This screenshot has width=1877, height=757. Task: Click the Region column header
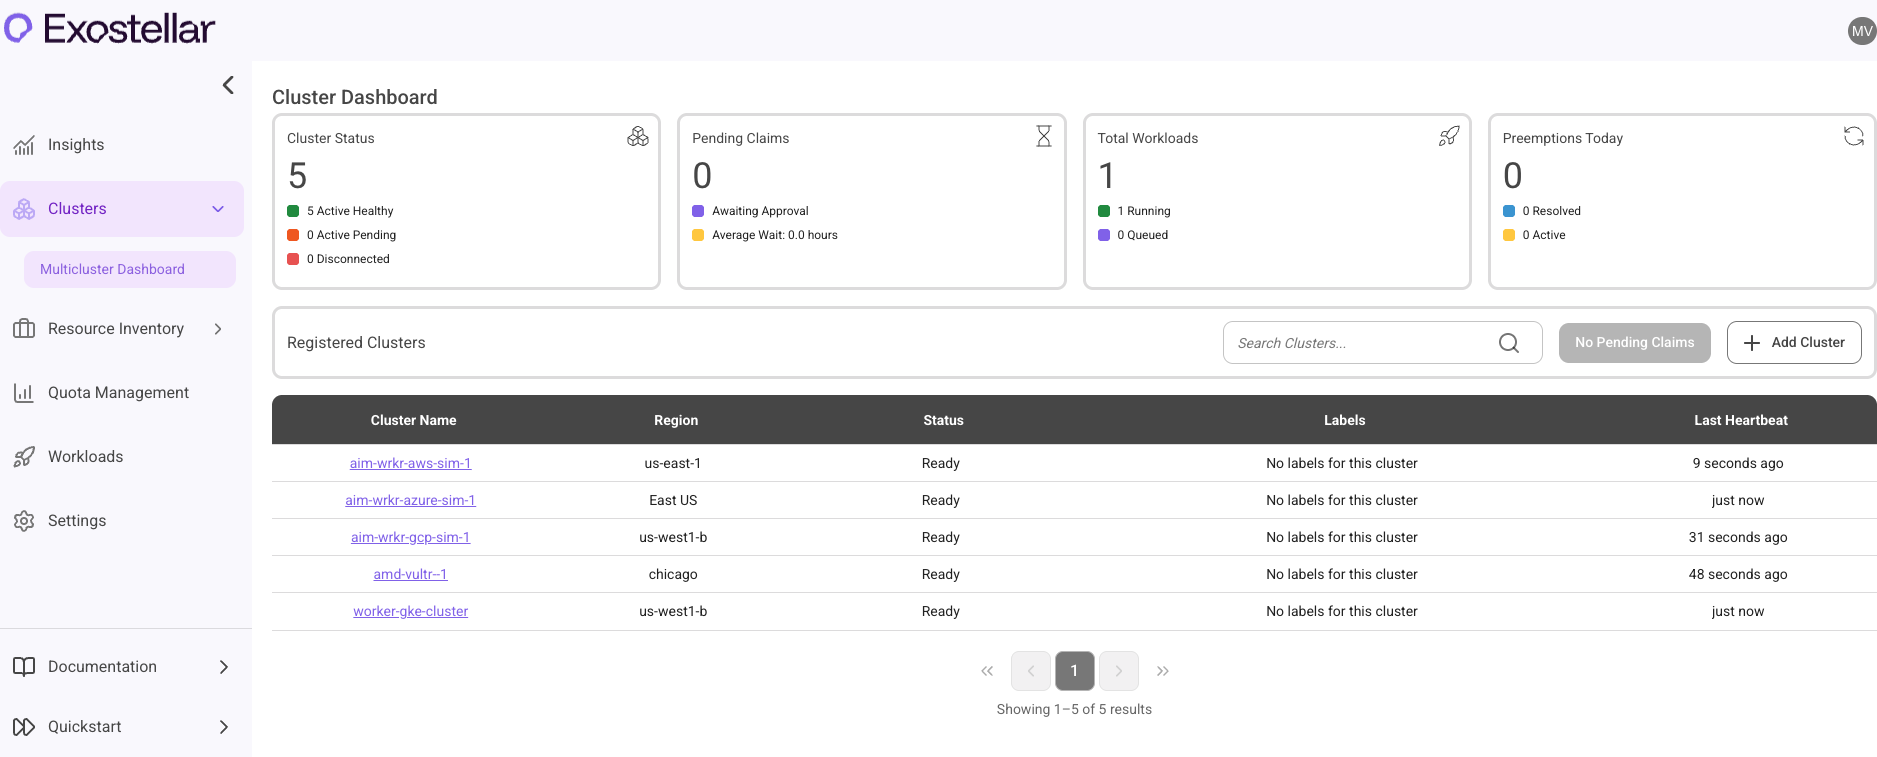[x=676, y=420]
